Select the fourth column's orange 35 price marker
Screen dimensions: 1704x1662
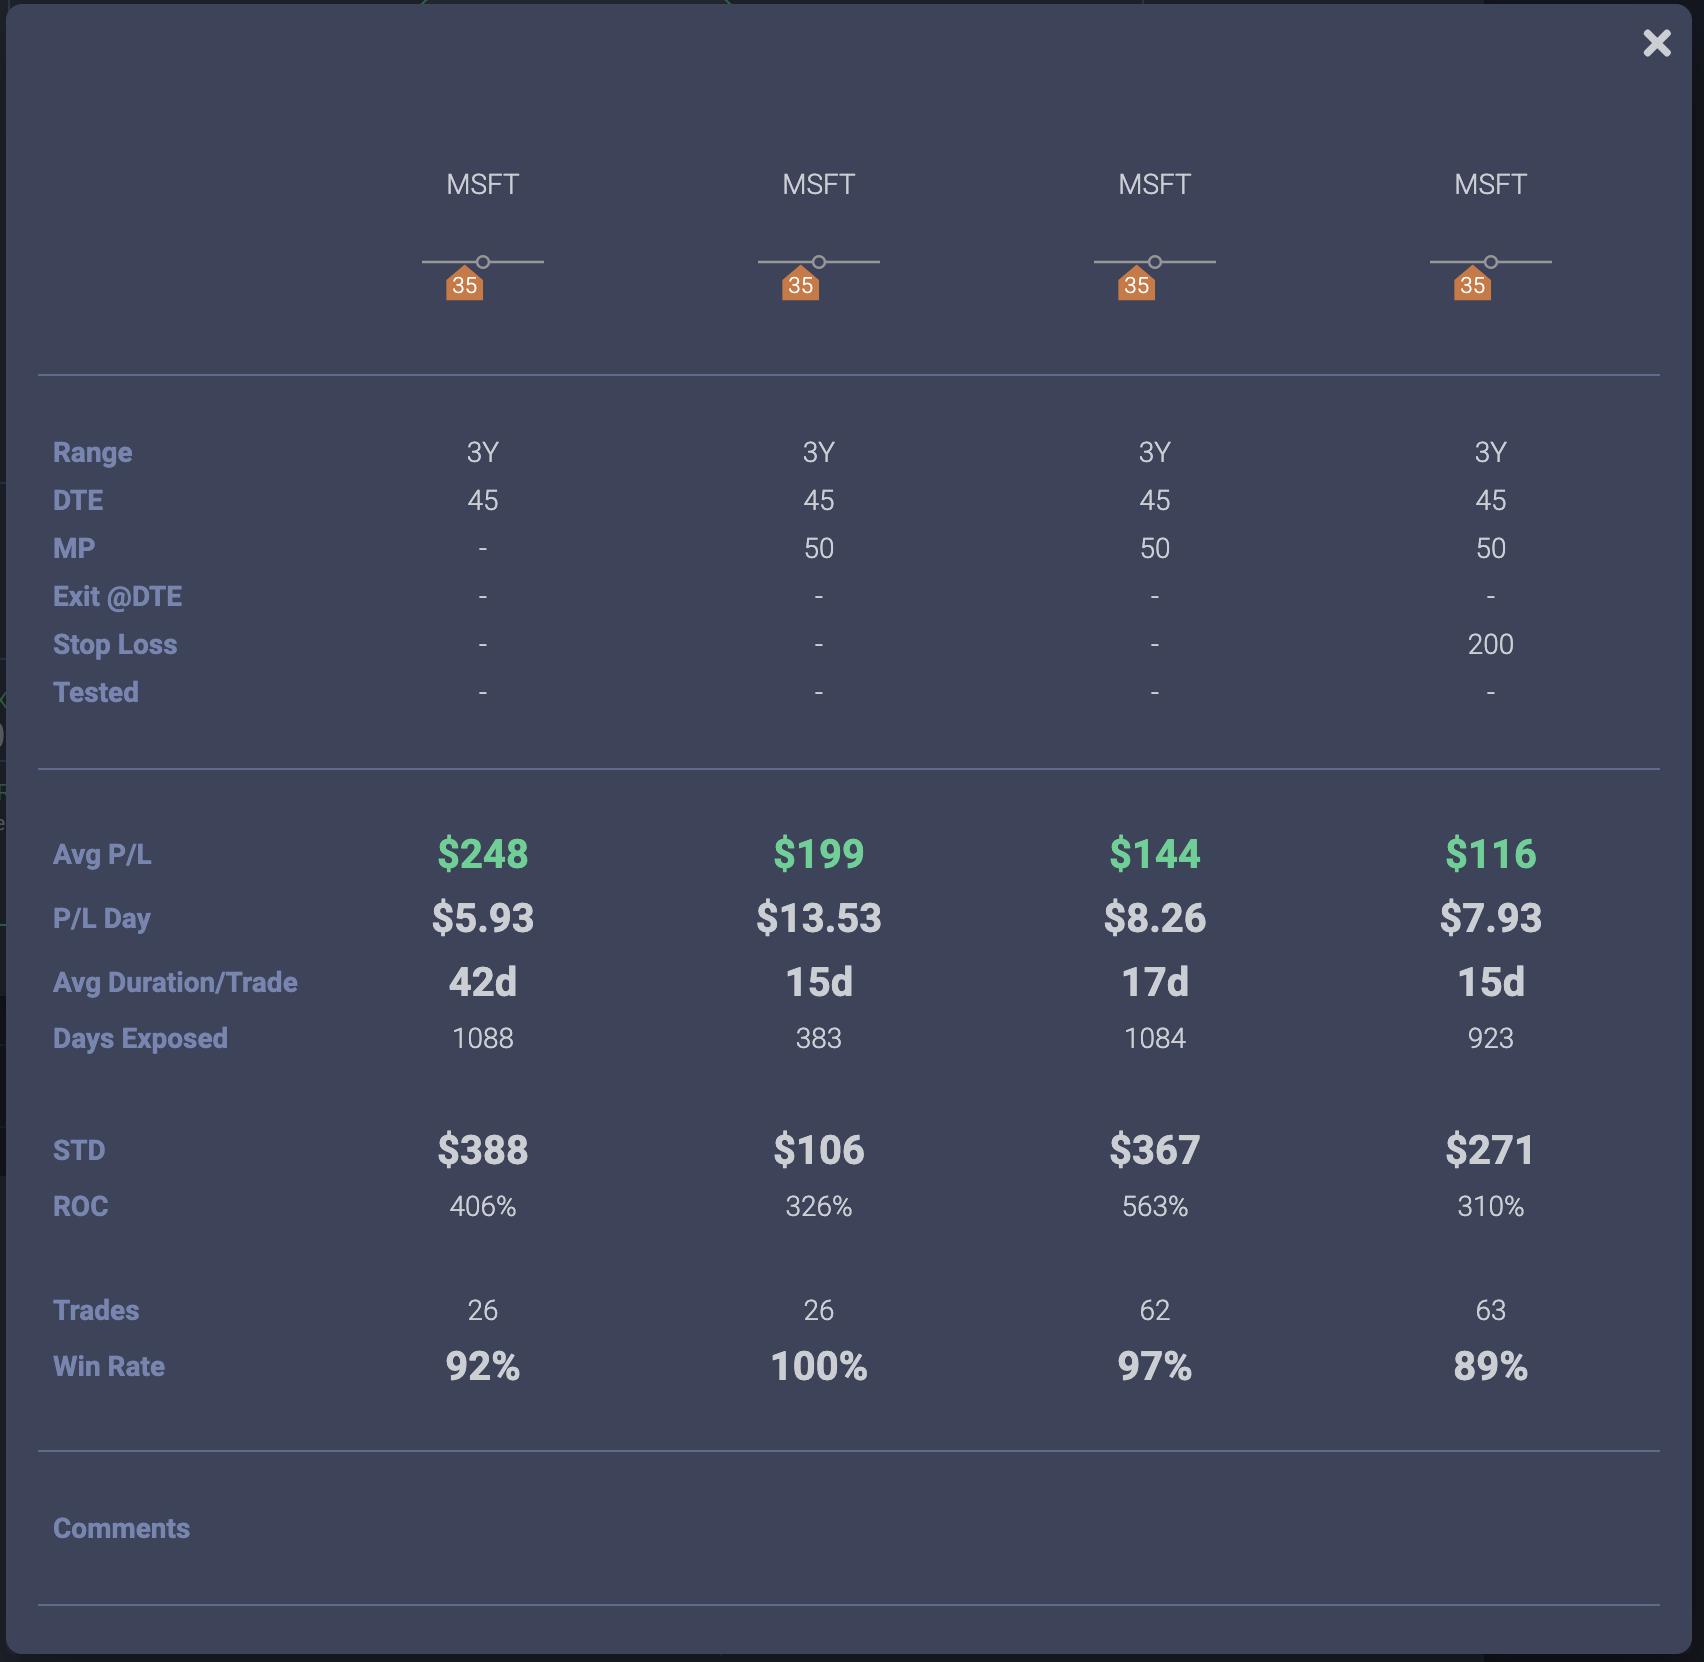pos(1471,285)
